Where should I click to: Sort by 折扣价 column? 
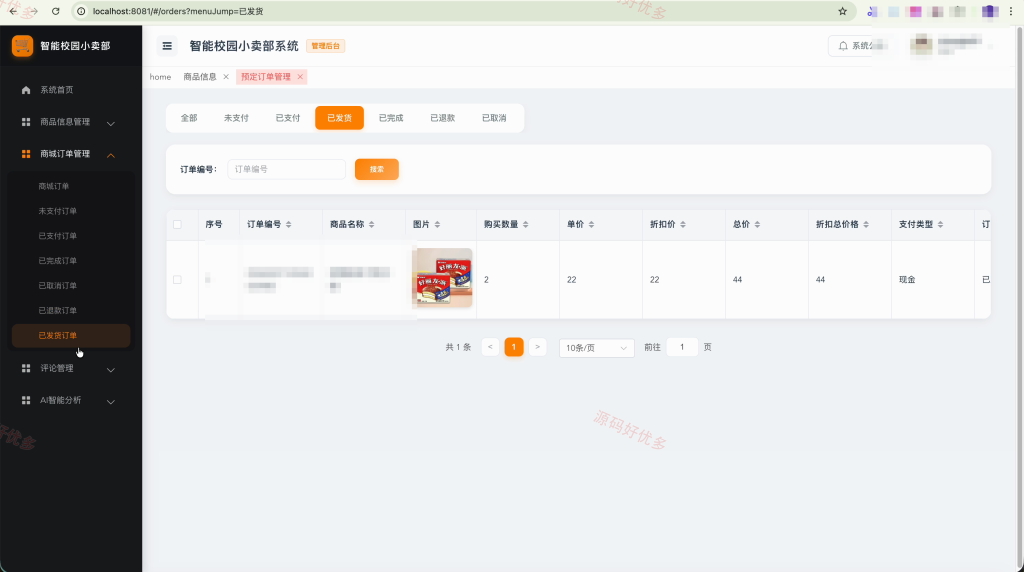tap(683, 225)
